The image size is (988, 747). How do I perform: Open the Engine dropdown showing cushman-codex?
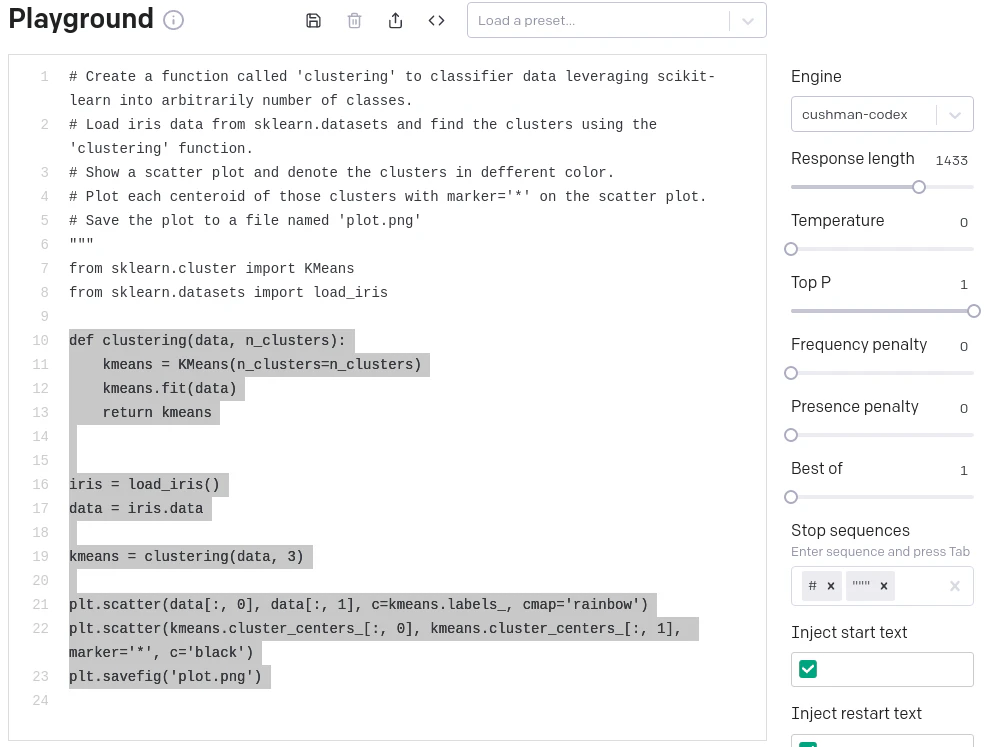(882, 114)
